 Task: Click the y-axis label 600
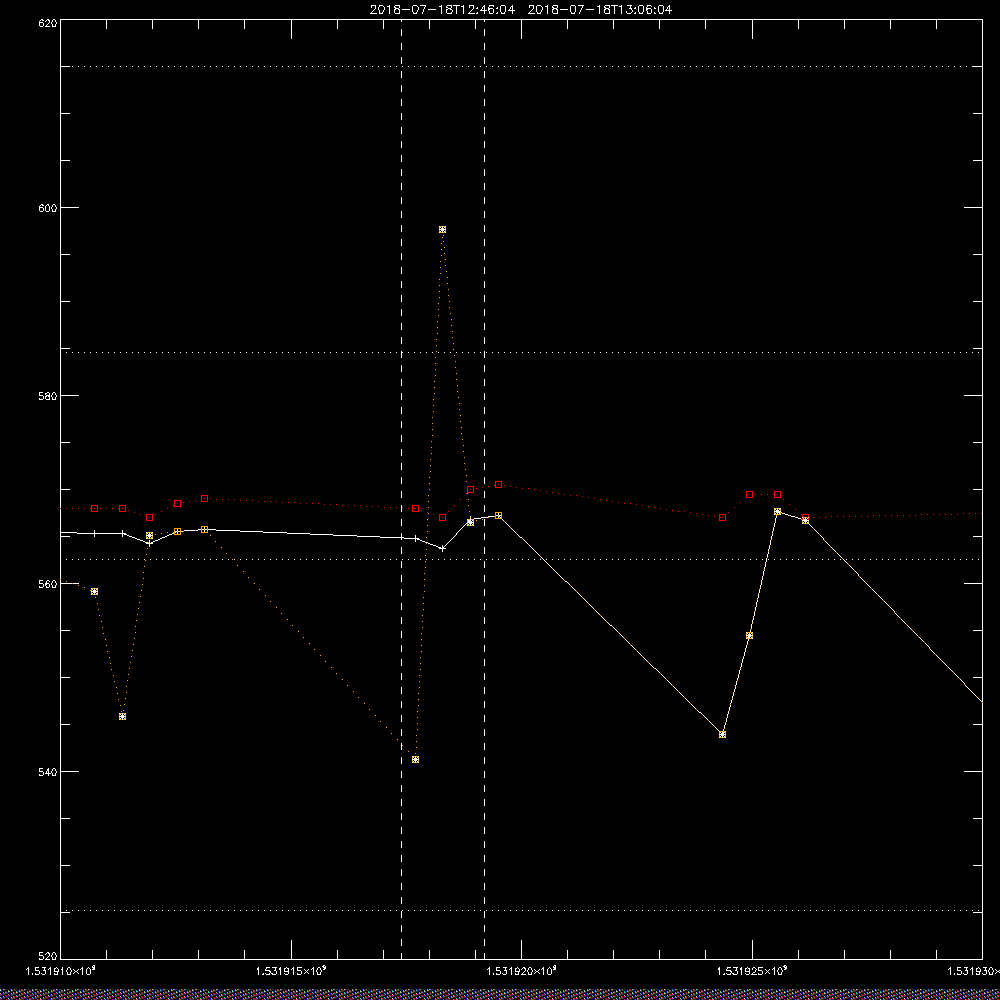click(48, 208)
